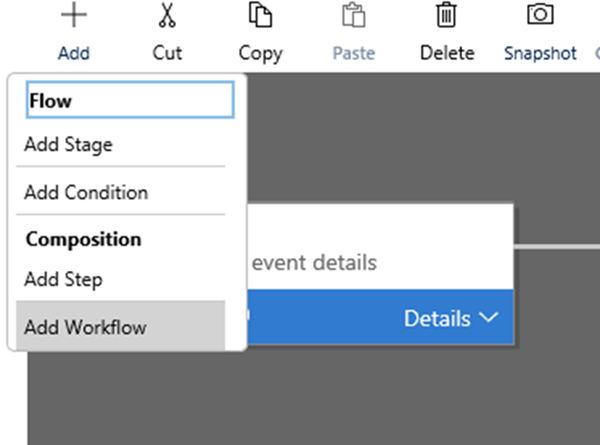Click the Copy text label
Viewport: 600px width, 445px height.
pos(260,54)
